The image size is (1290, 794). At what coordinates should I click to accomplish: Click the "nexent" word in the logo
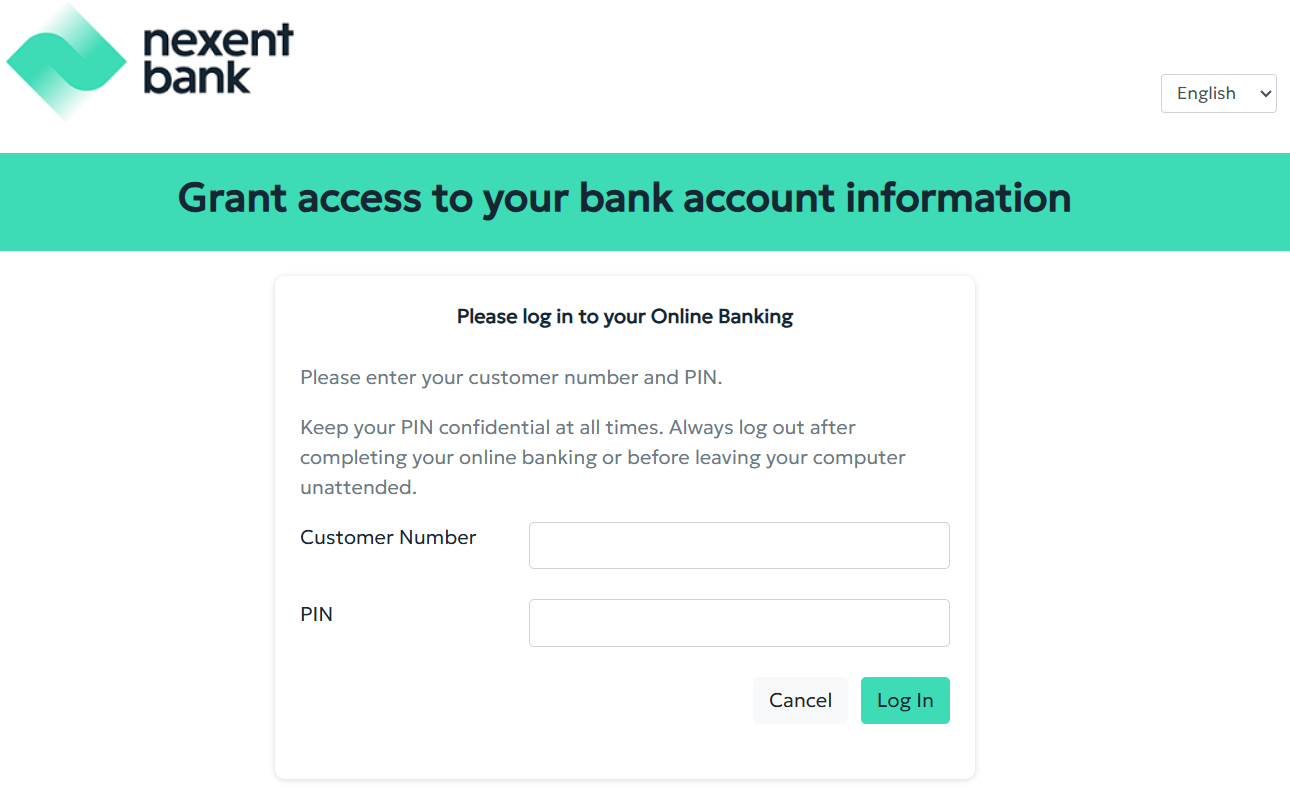coord(218,43)
